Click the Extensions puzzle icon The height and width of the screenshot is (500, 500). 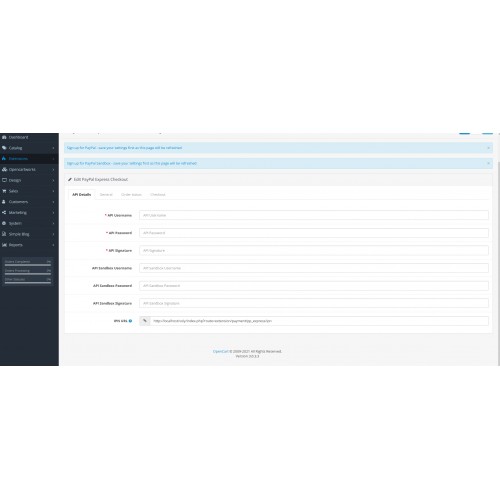pyautogui.click(x=4, y=159)
